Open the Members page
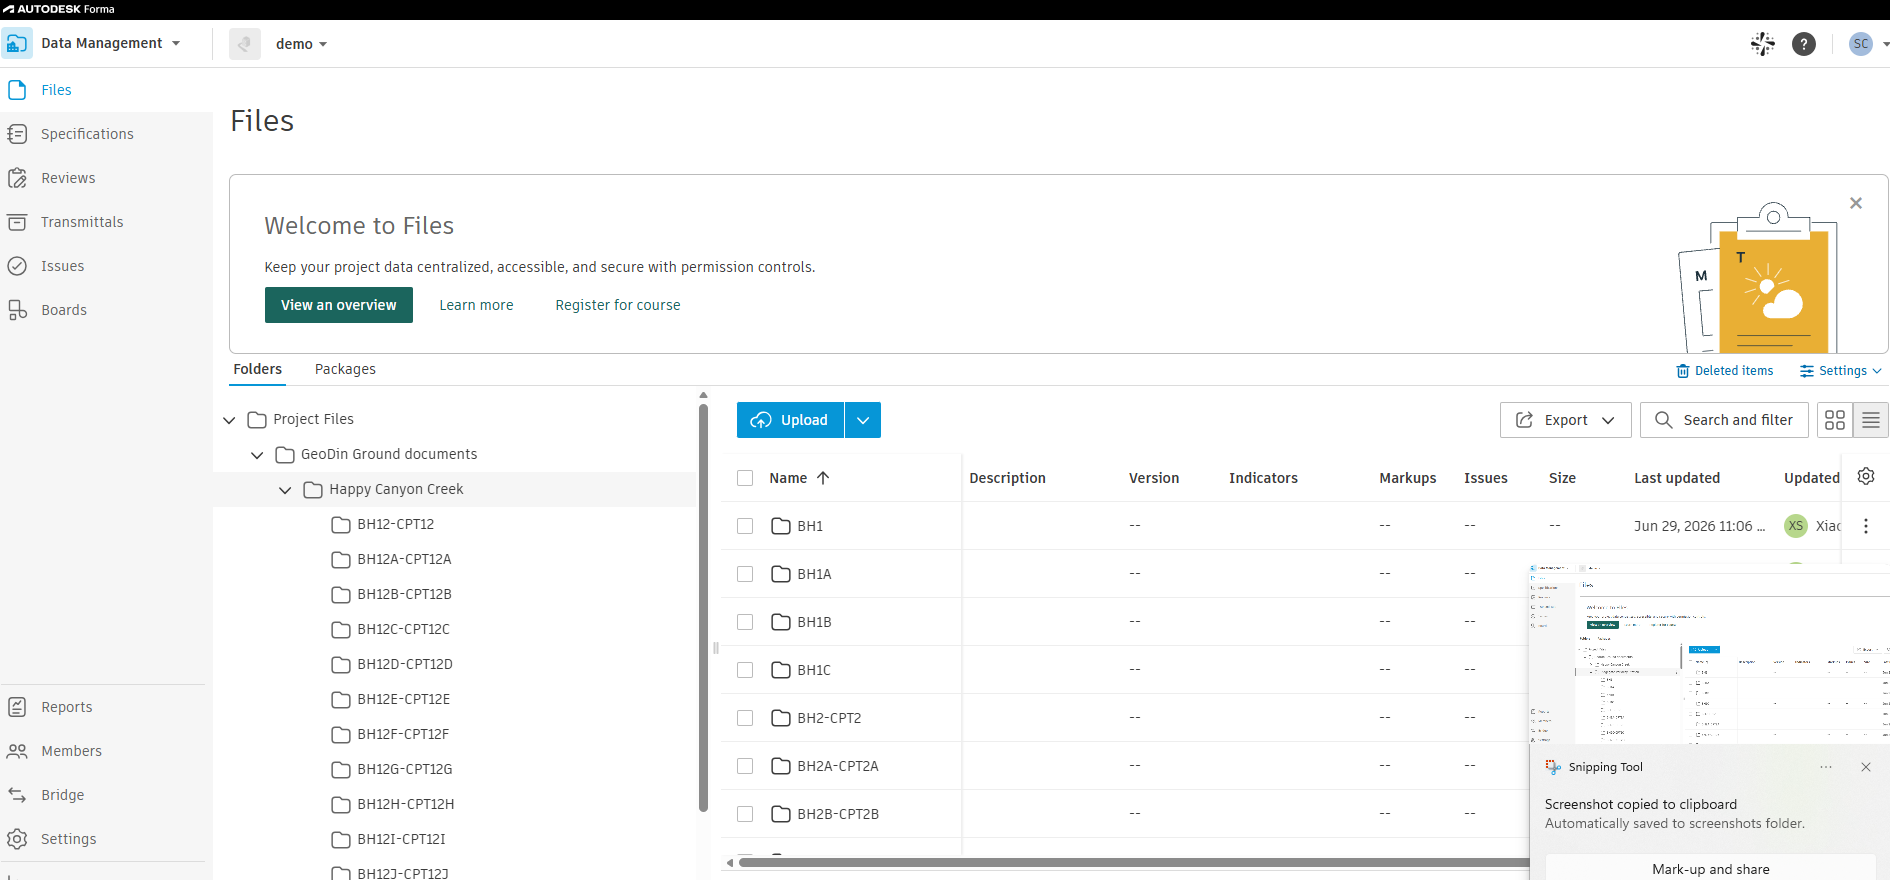The width and height of the screenshot is (1890, 880). click(71, 751)
